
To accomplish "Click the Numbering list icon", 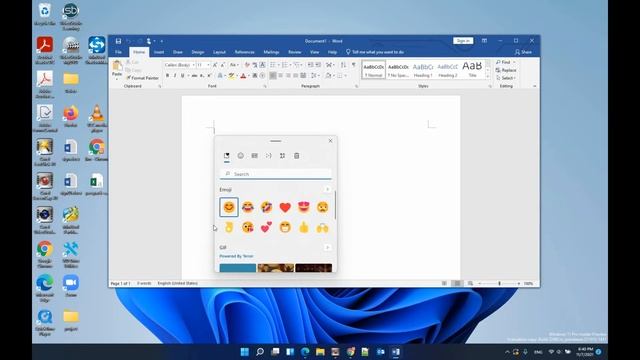I will click(x=286, y=65).
